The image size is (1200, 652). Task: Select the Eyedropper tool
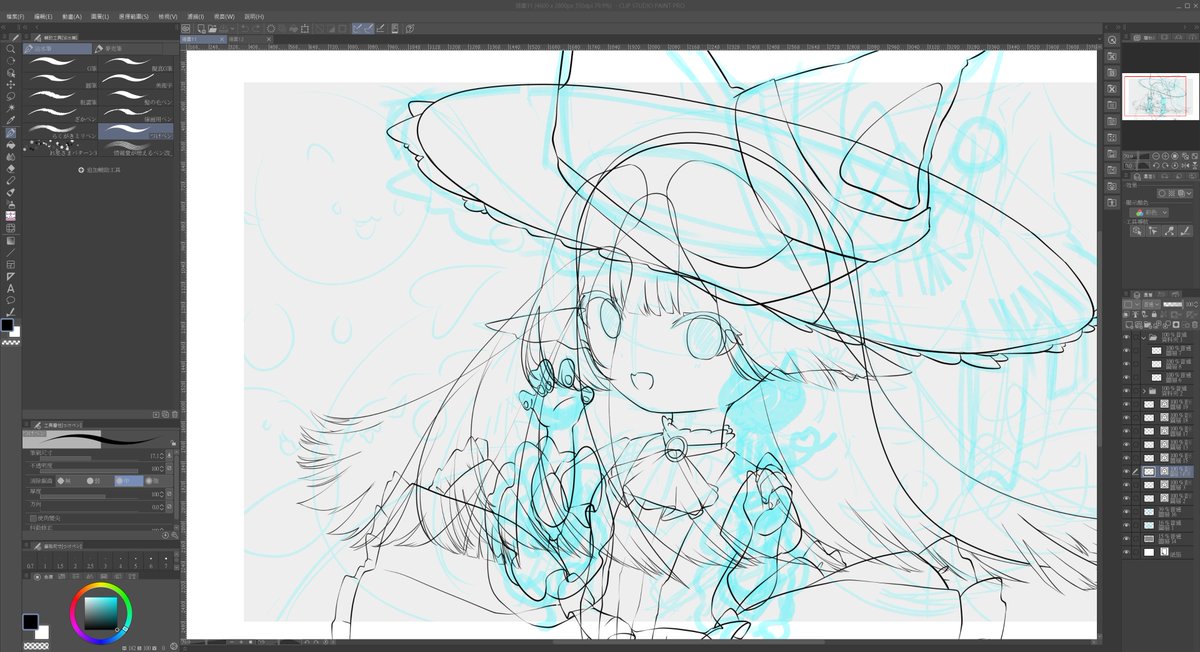click(x=10, y=119)
